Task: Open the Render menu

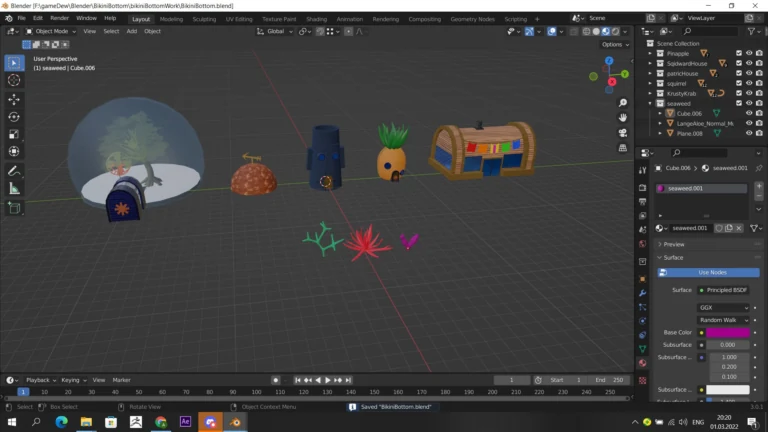Action: pyautogui.click(x=59, y=19)
